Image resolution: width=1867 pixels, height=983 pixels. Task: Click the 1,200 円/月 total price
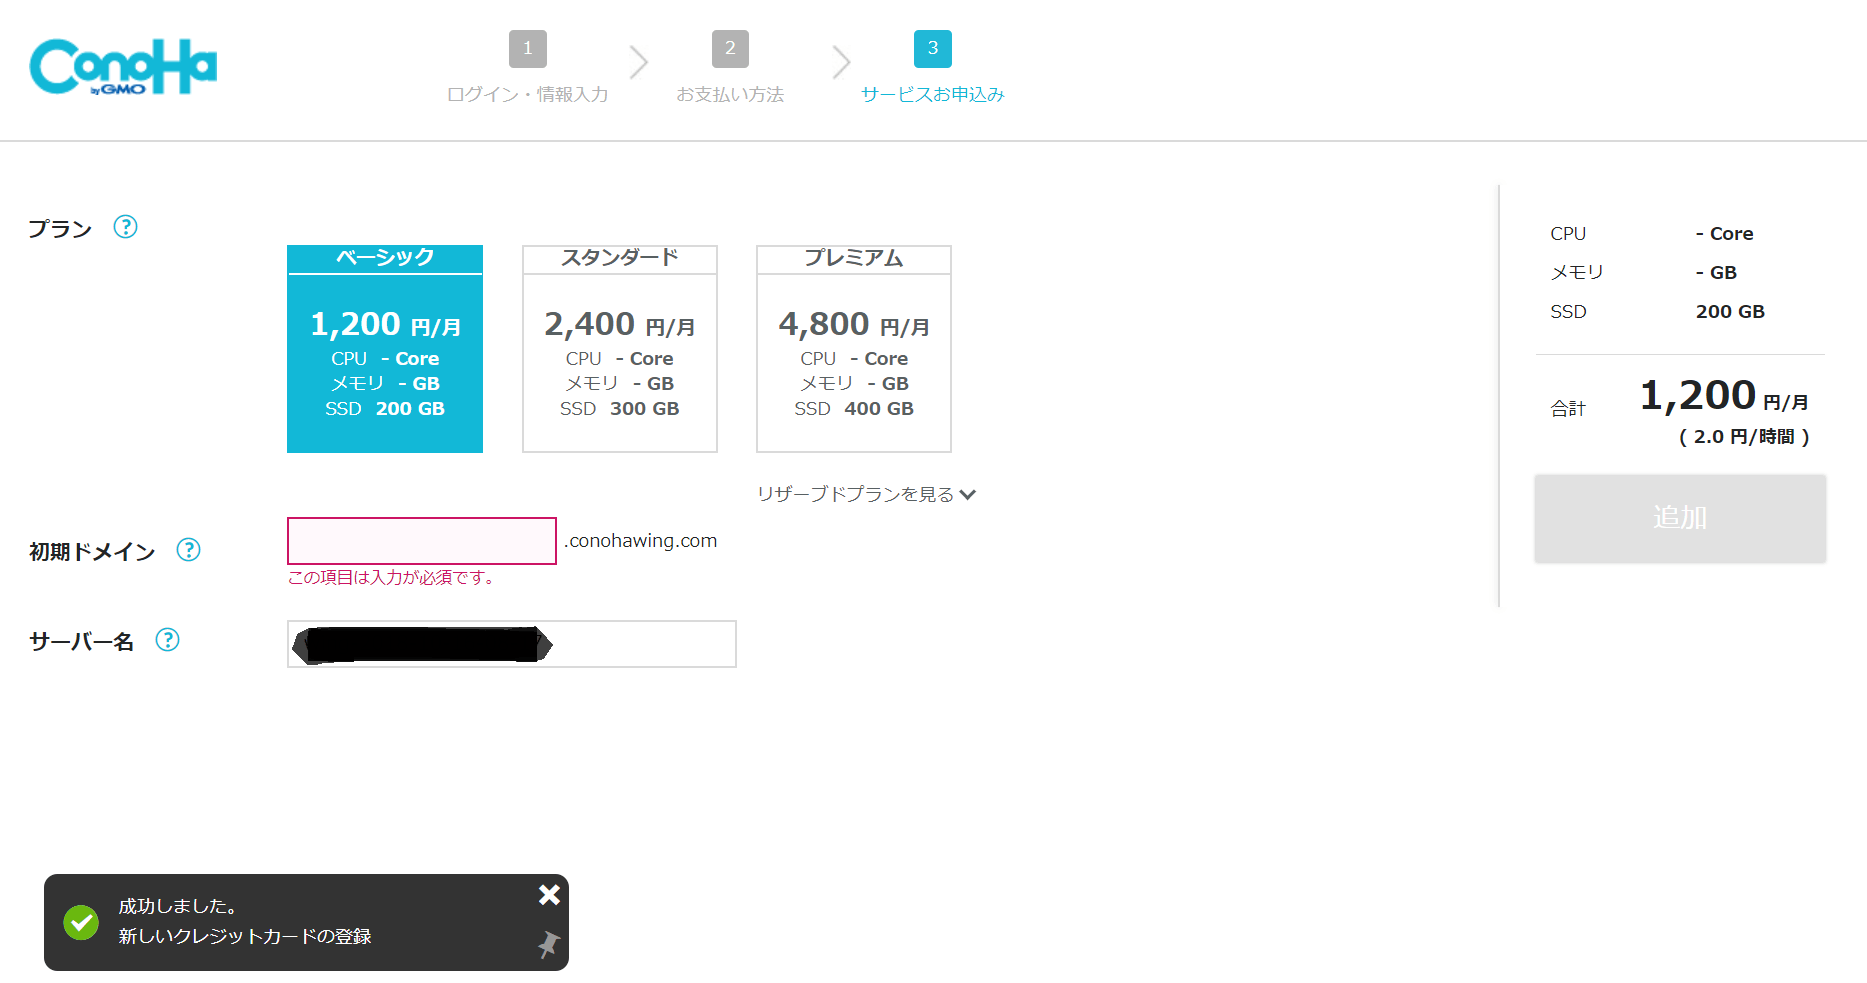click(x=1724, y=396)
